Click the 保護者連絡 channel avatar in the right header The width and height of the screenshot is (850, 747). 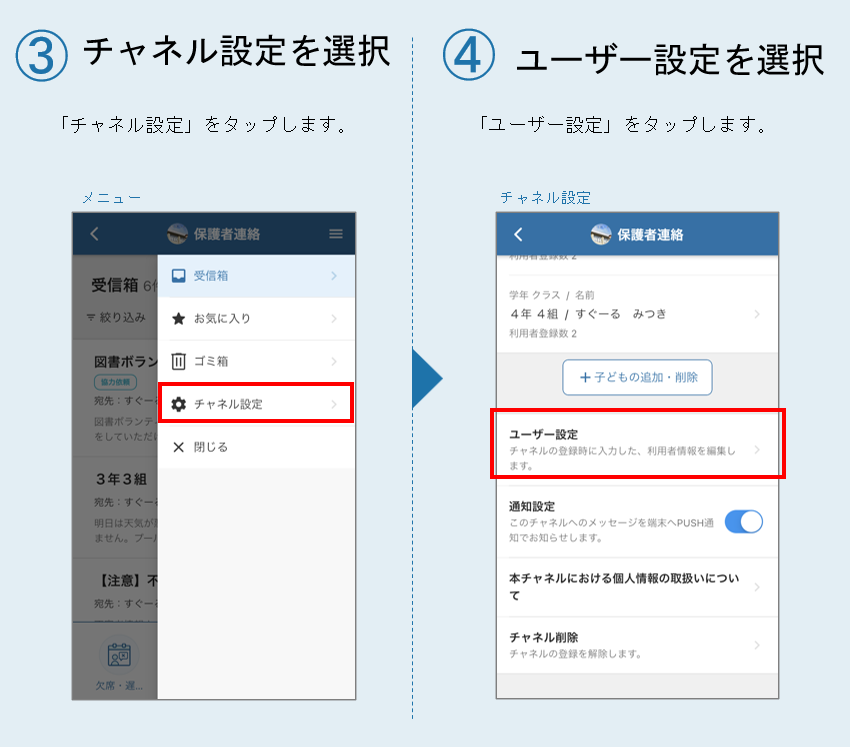pyautogui.click(x=601, y=234)
